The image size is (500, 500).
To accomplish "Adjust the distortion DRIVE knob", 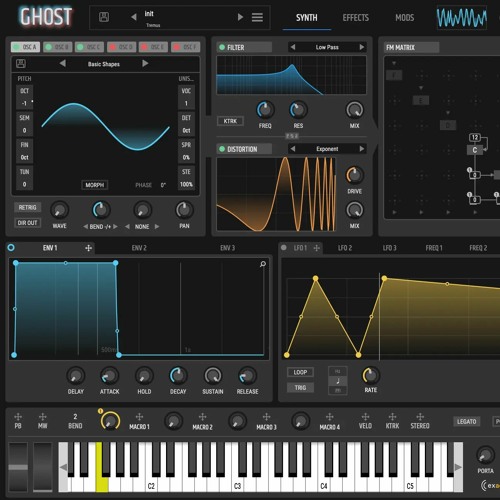I will pyautogui.click(x=354, y=175).
